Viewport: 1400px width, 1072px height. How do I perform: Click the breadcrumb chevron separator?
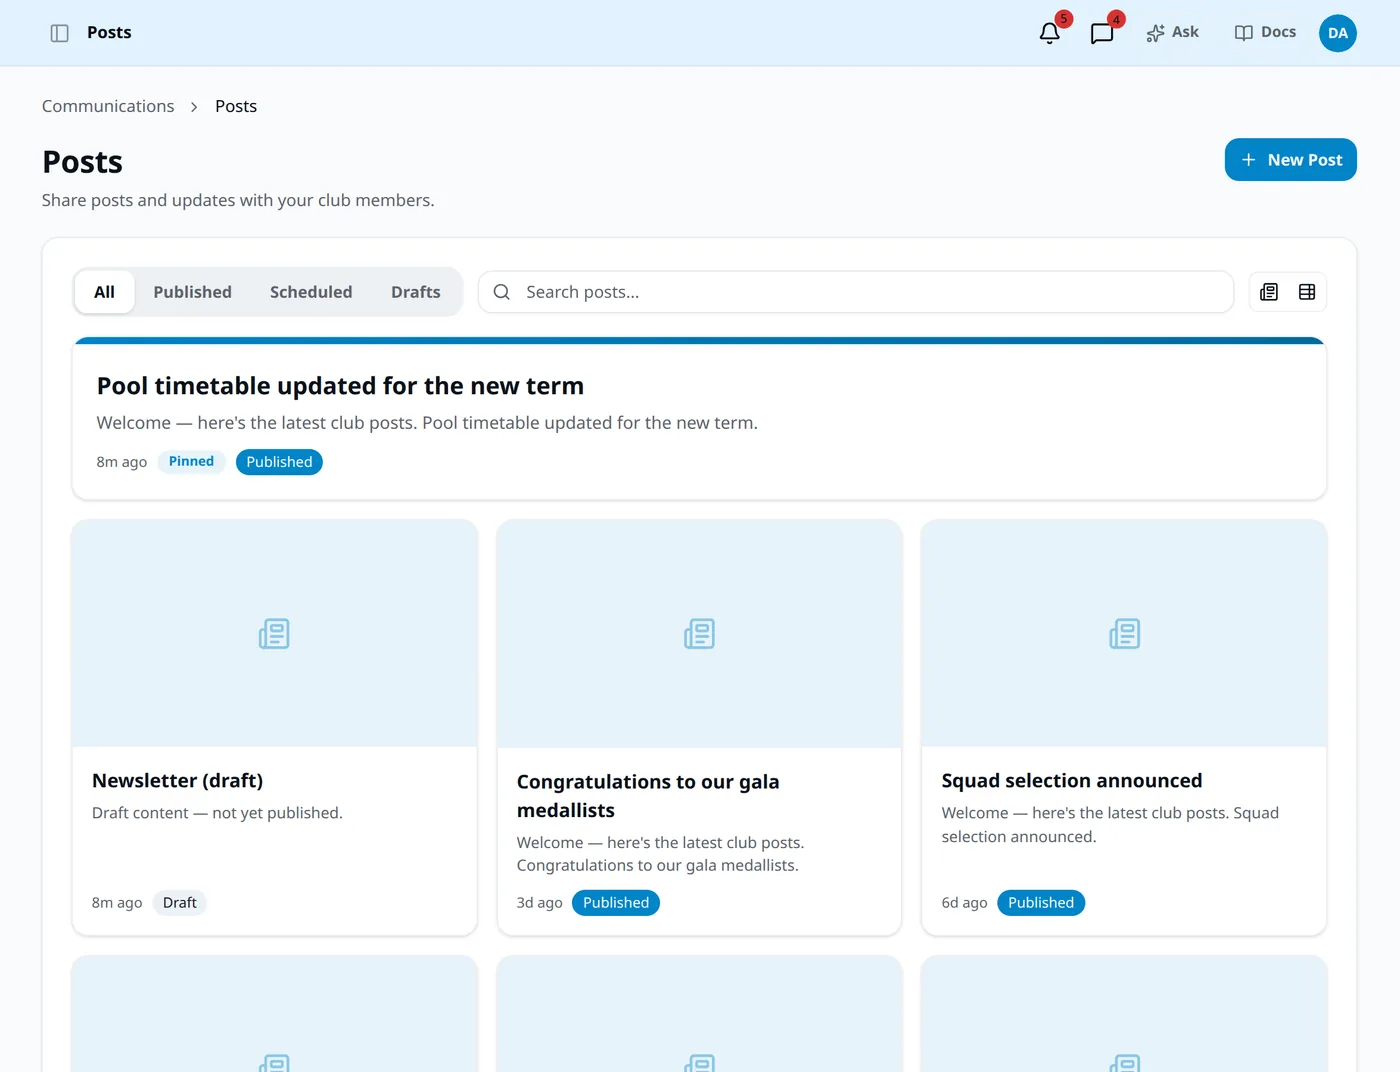pyautogui.click(x=194, y=107)
